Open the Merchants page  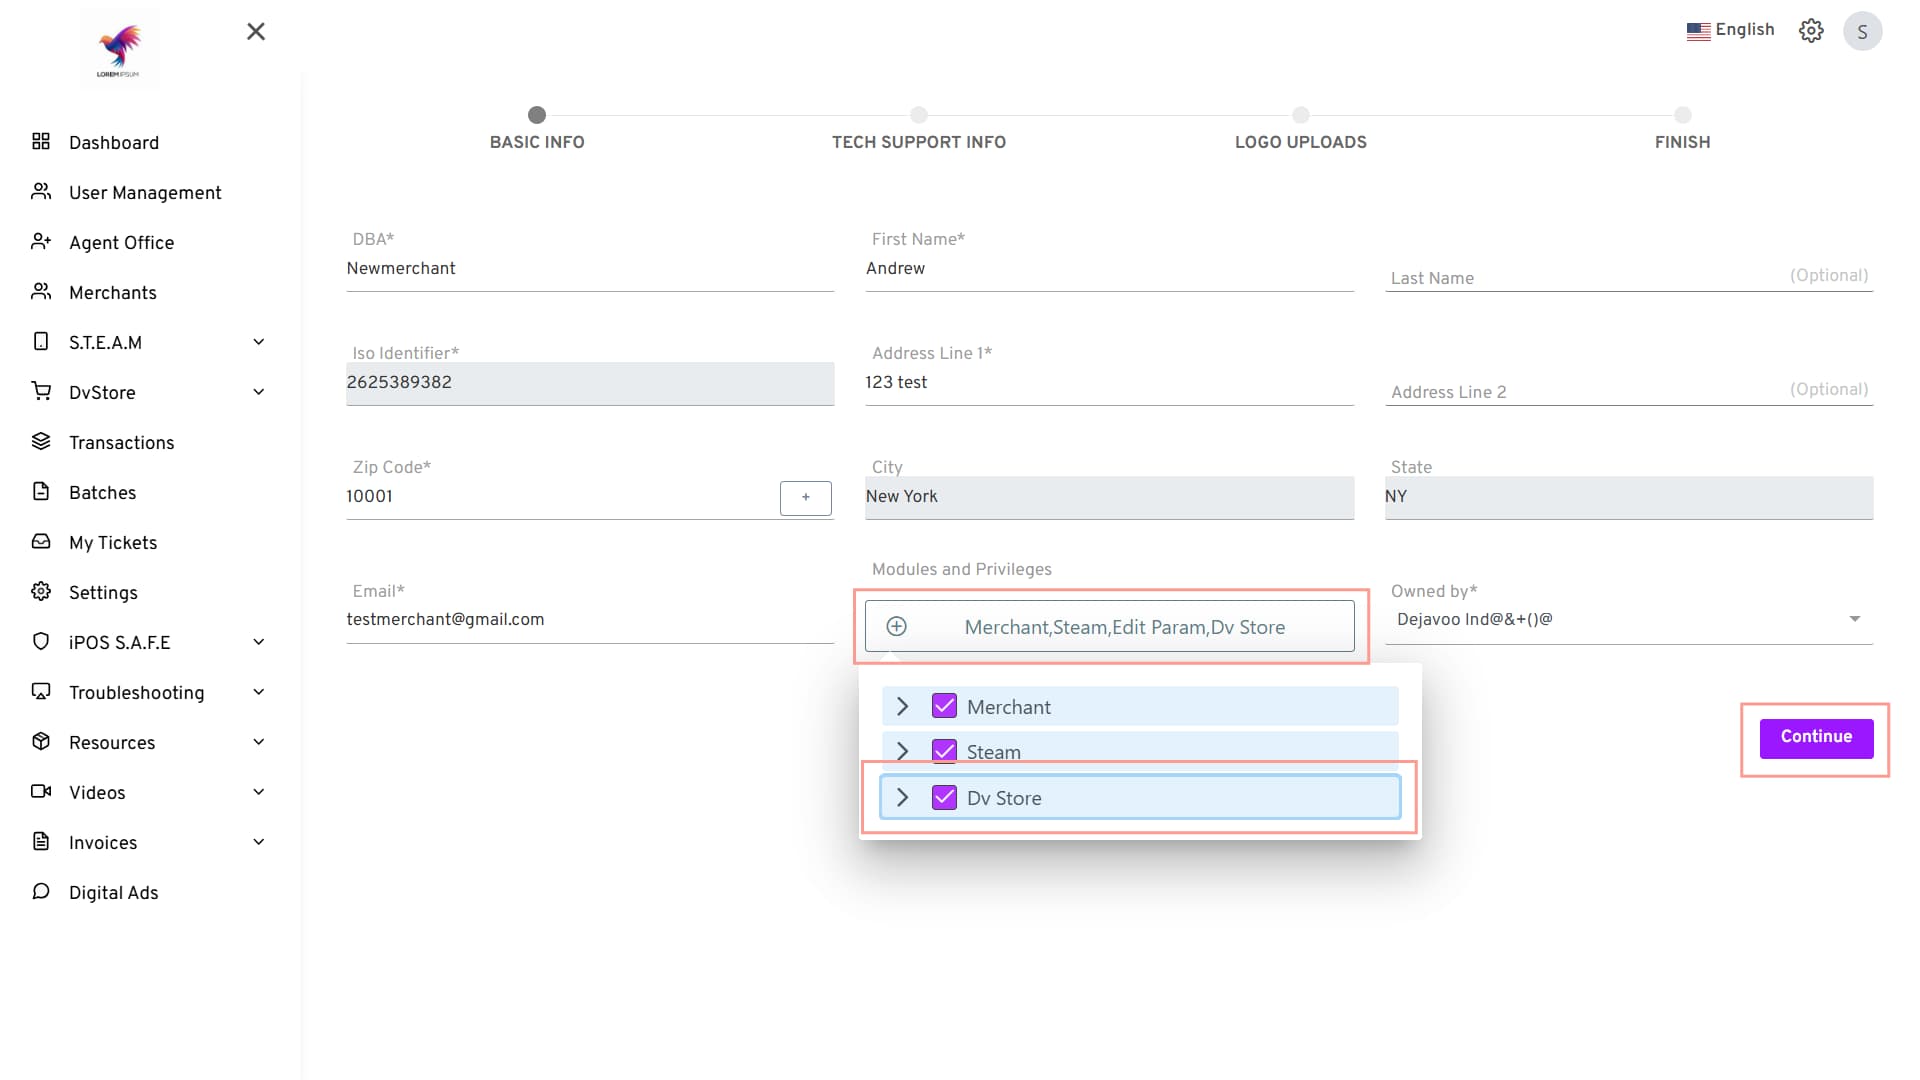pyautogui.click(x=113, y=292)
